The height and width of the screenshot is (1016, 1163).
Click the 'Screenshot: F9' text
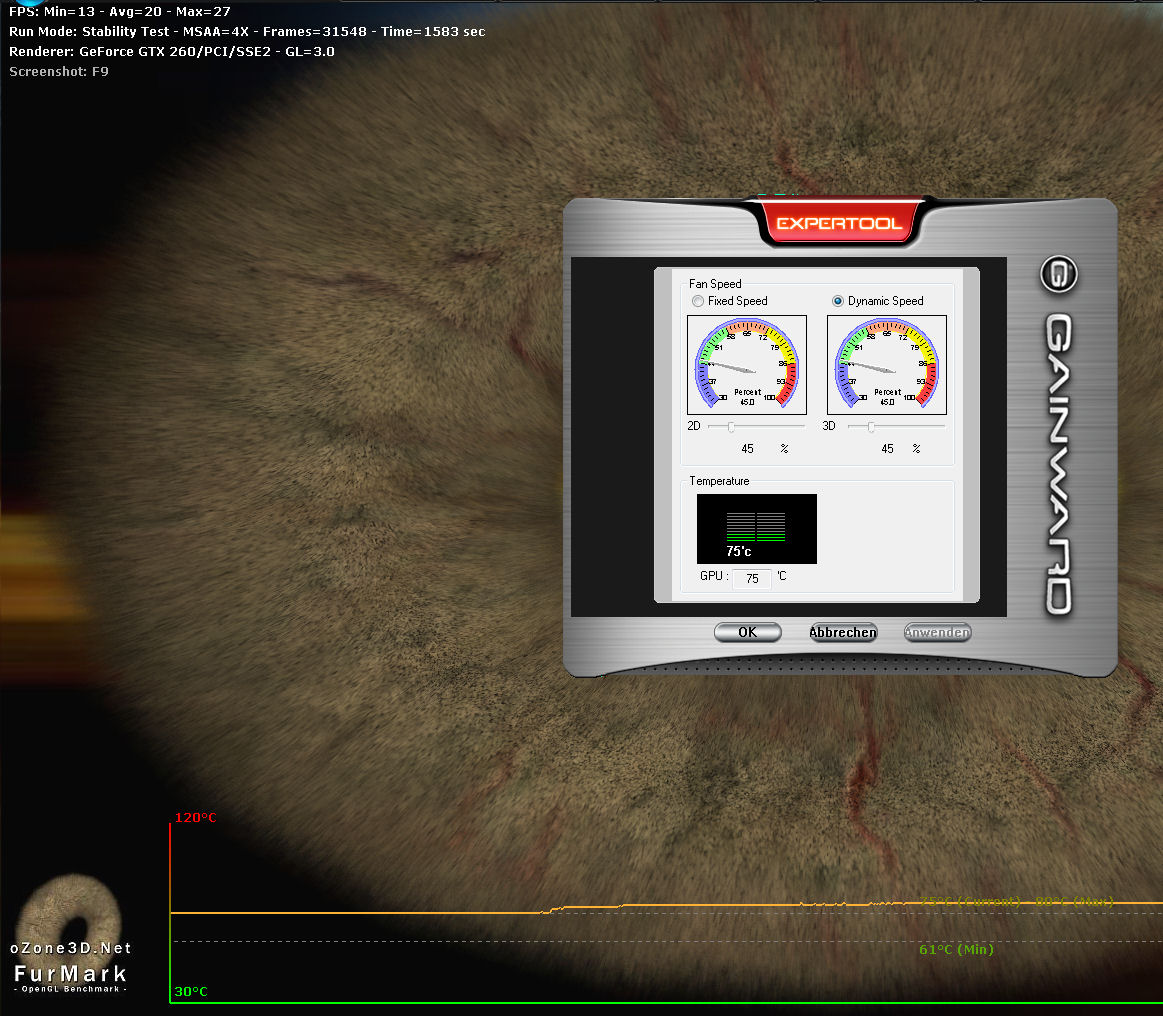(59, 72)
